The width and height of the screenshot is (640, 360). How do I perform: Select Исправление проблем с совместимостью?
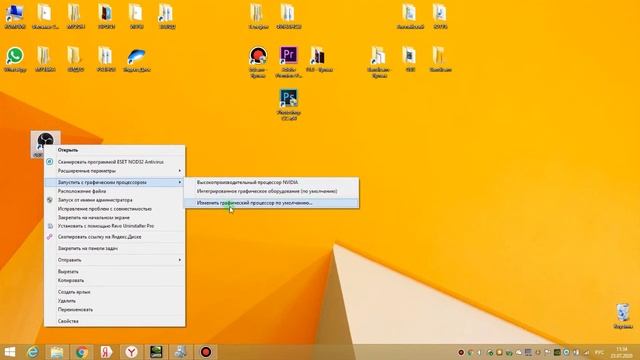pos(114,209)
